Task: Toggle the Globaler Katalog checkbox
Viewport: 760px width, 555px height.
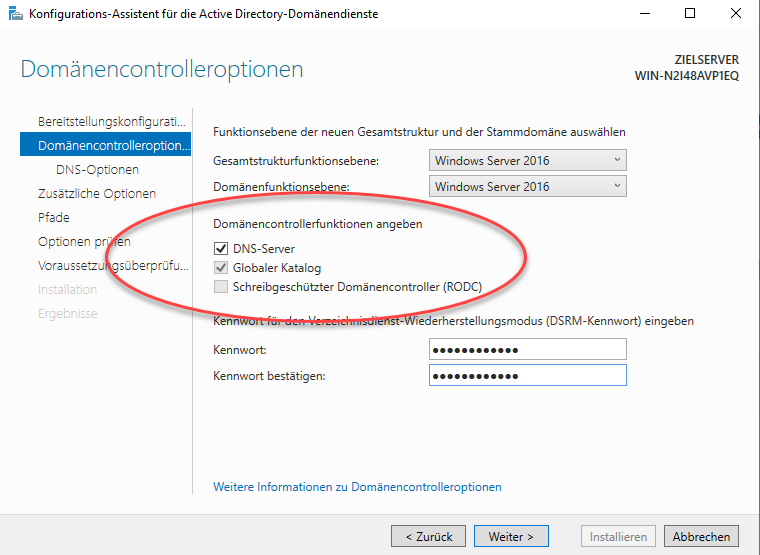Action: click(x=221, y=268)
